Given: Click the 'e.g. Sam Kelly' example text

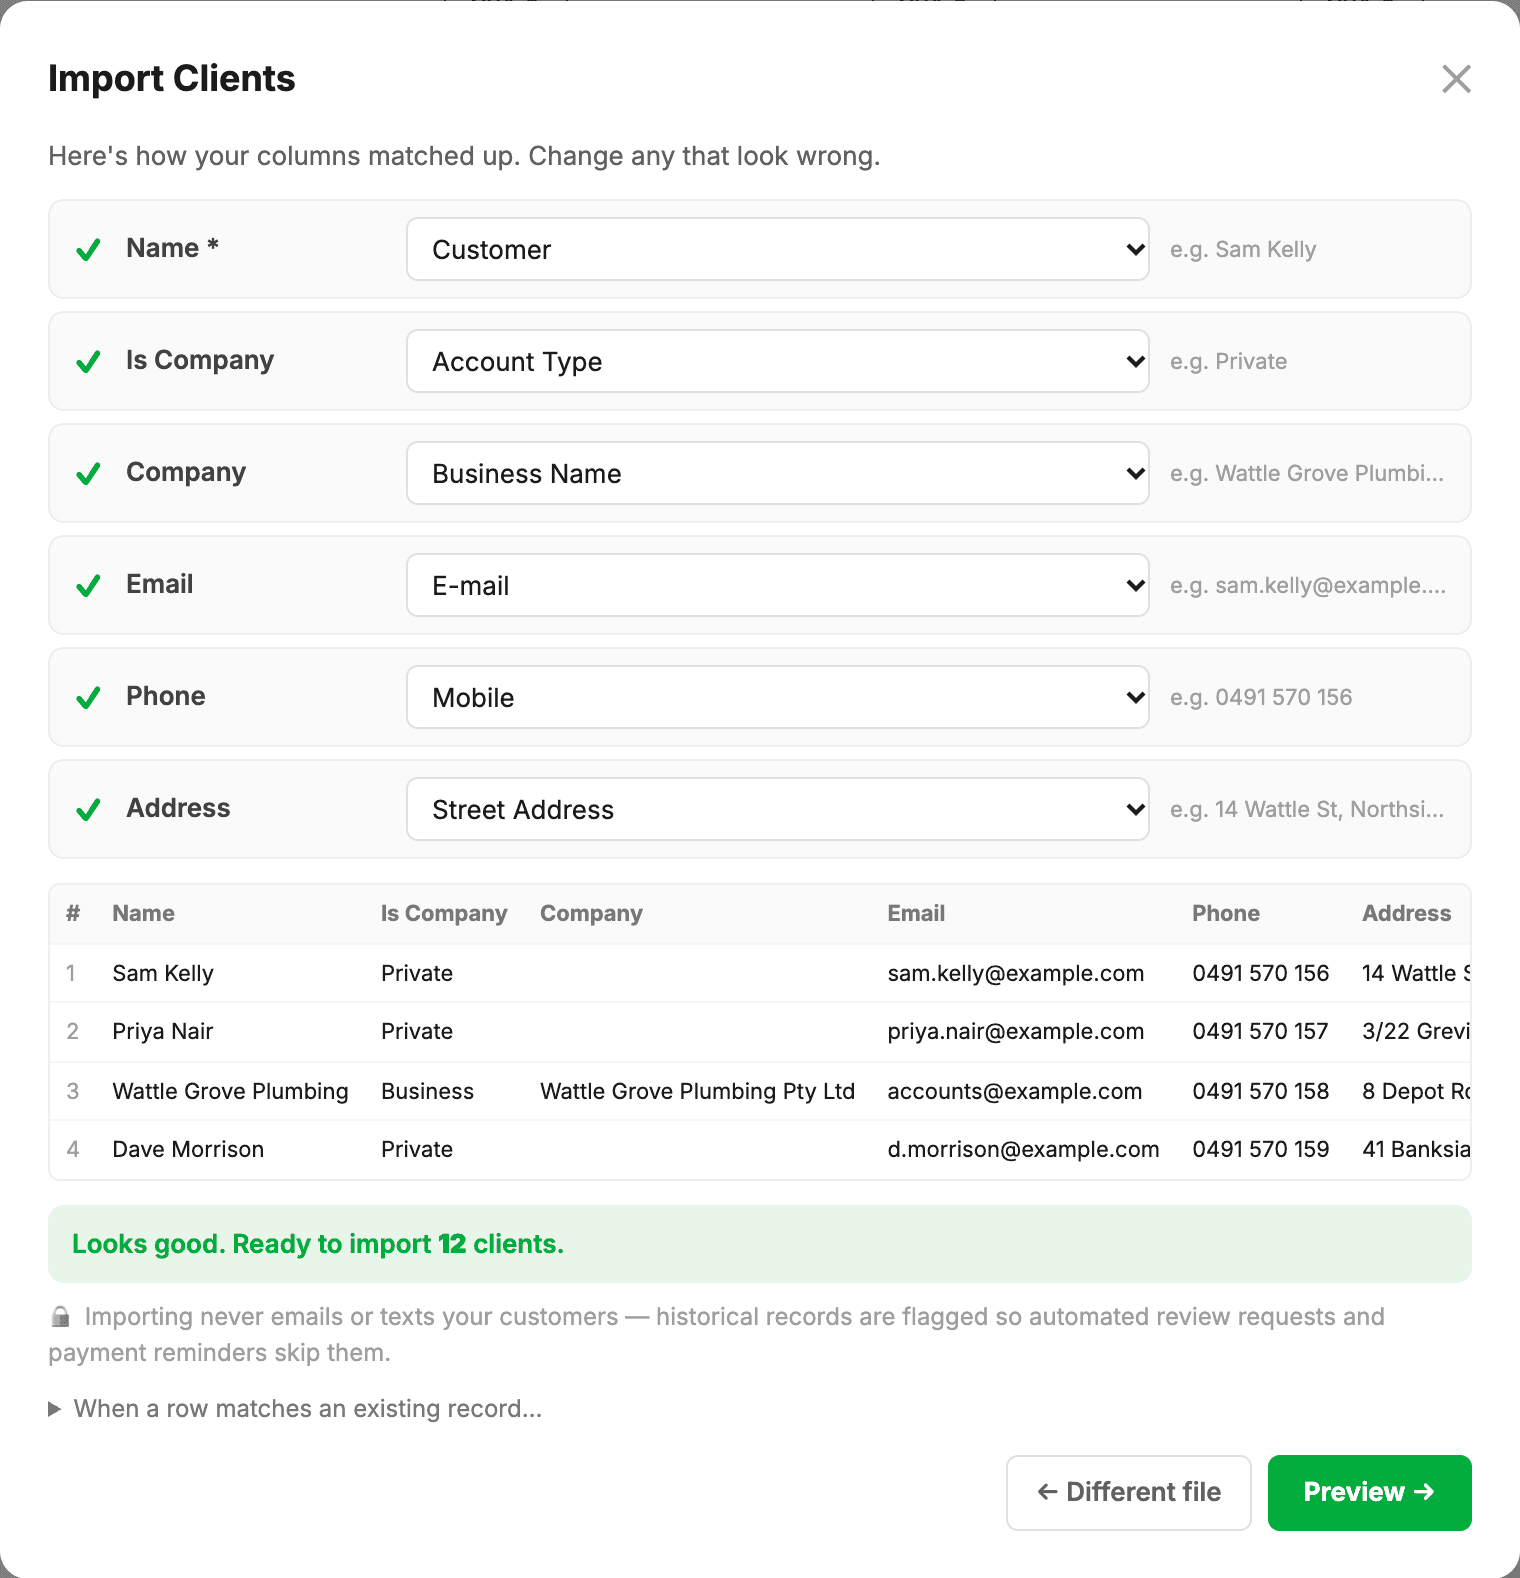Looking at the screenshot, I should (x=1243, y=249).
